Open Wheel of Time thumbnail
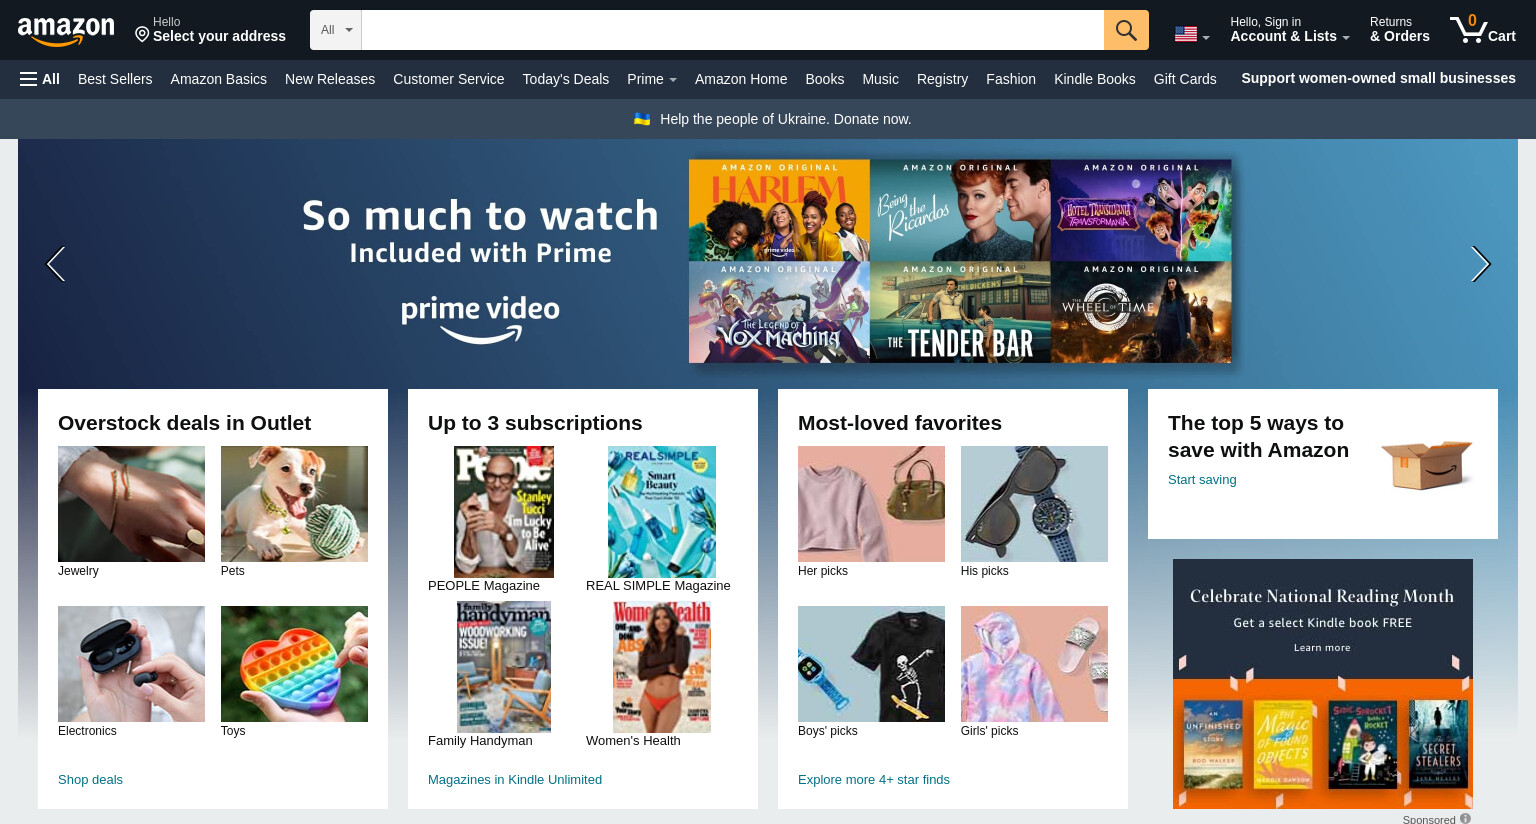The image size is (1536, 824). coord(1141,312)
